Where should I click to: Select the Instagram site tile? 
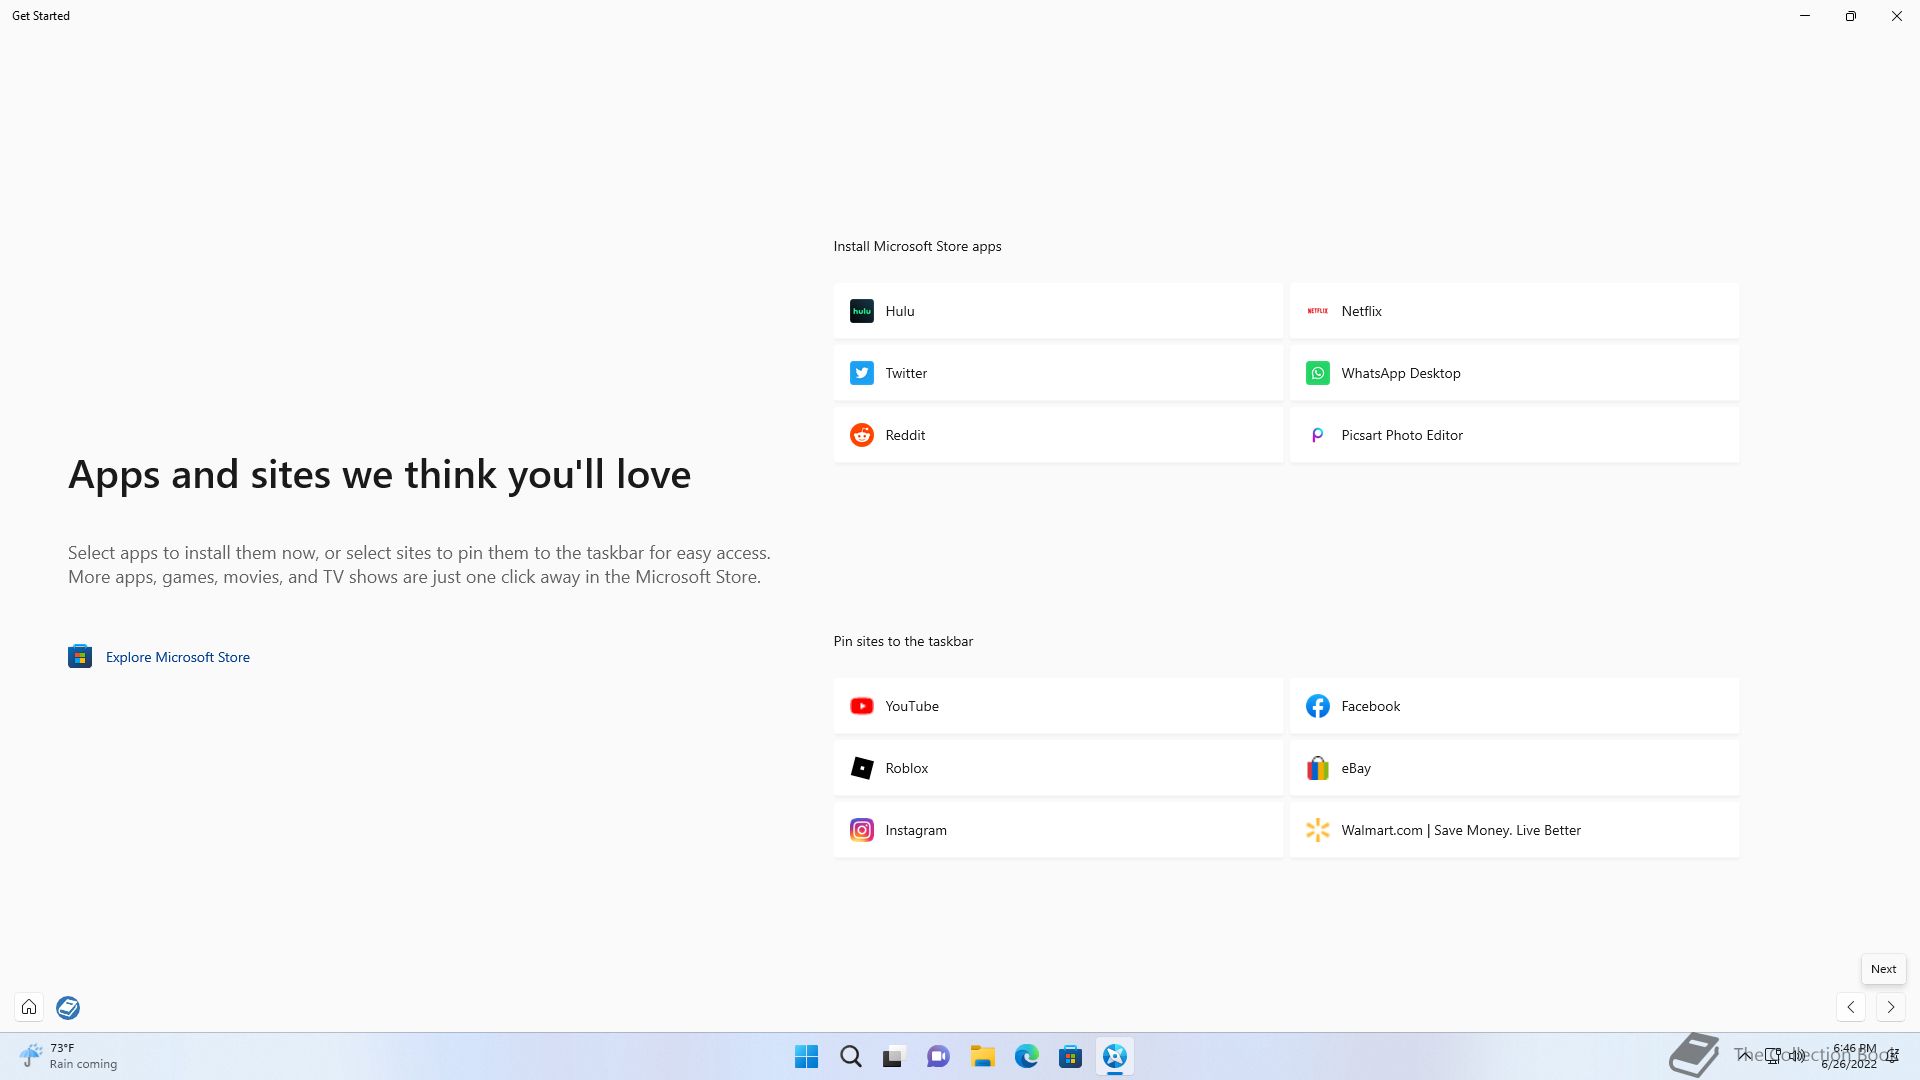pyautogui.click(x=1058, y=830)
